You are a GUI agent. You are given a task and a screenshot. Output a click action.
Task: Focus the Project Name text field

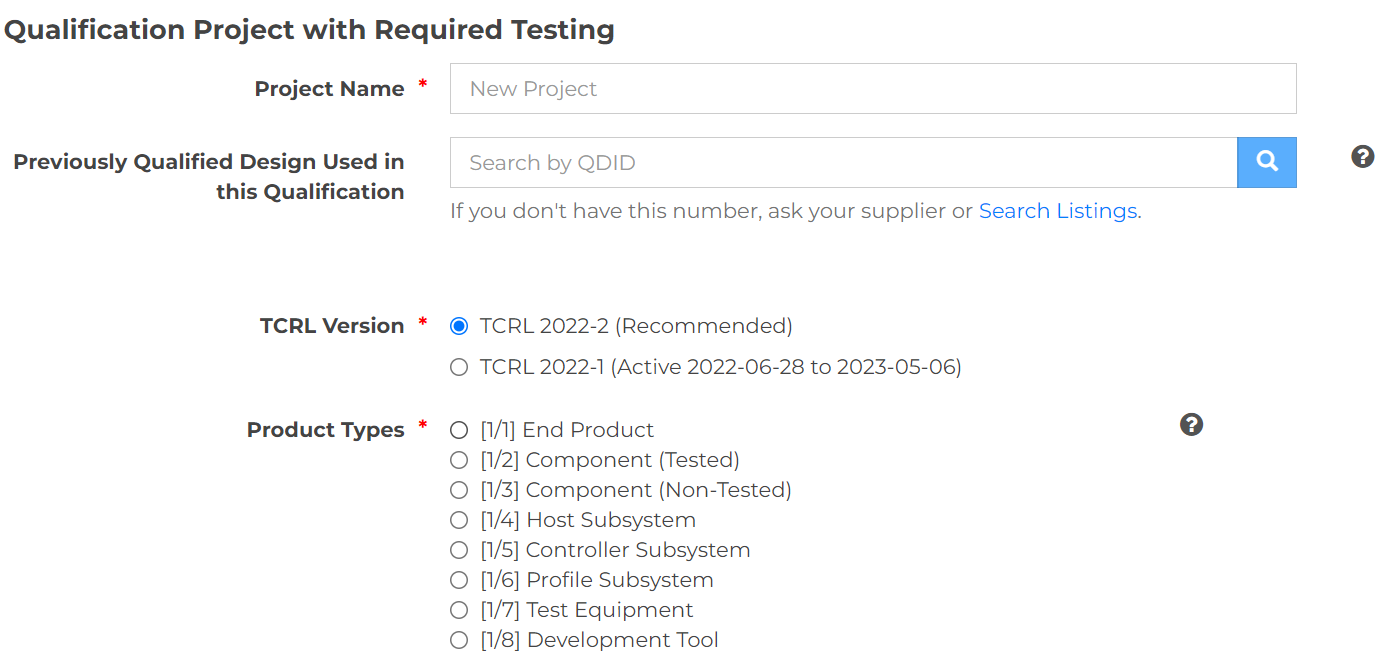872,89
